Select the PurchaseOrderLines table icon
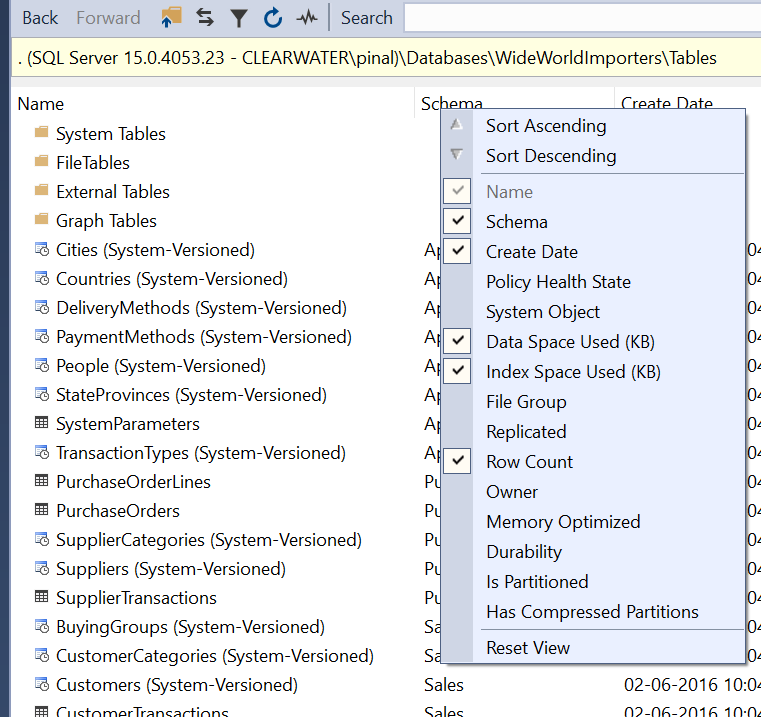Viewport: 761px width, 717px height. click(42, 481)
